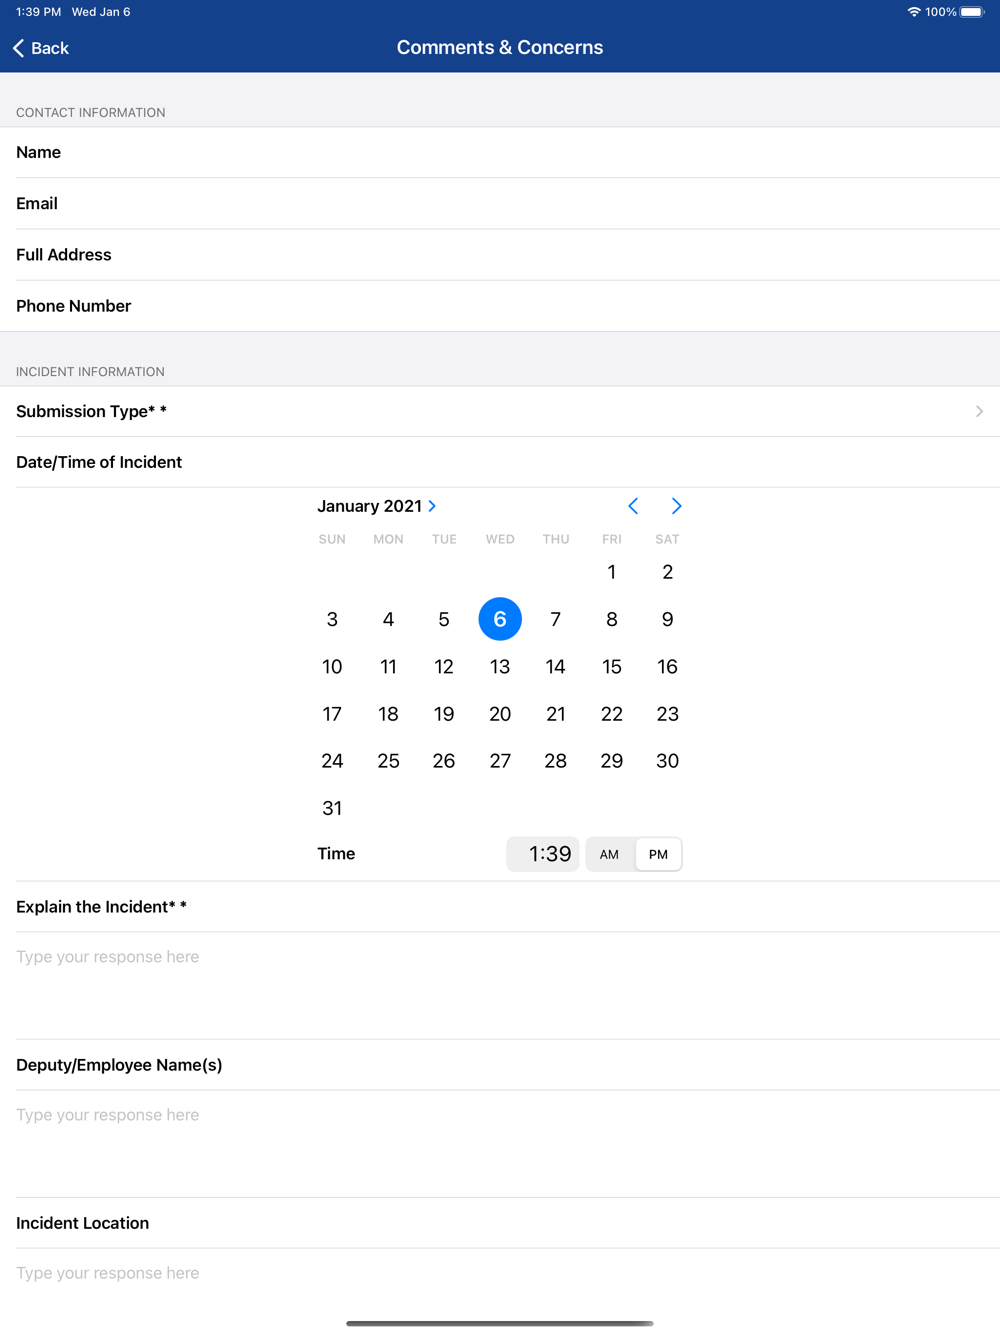Select January 2 on the calendar
Screen dimensions: 1000x1334
pos(668,572)
